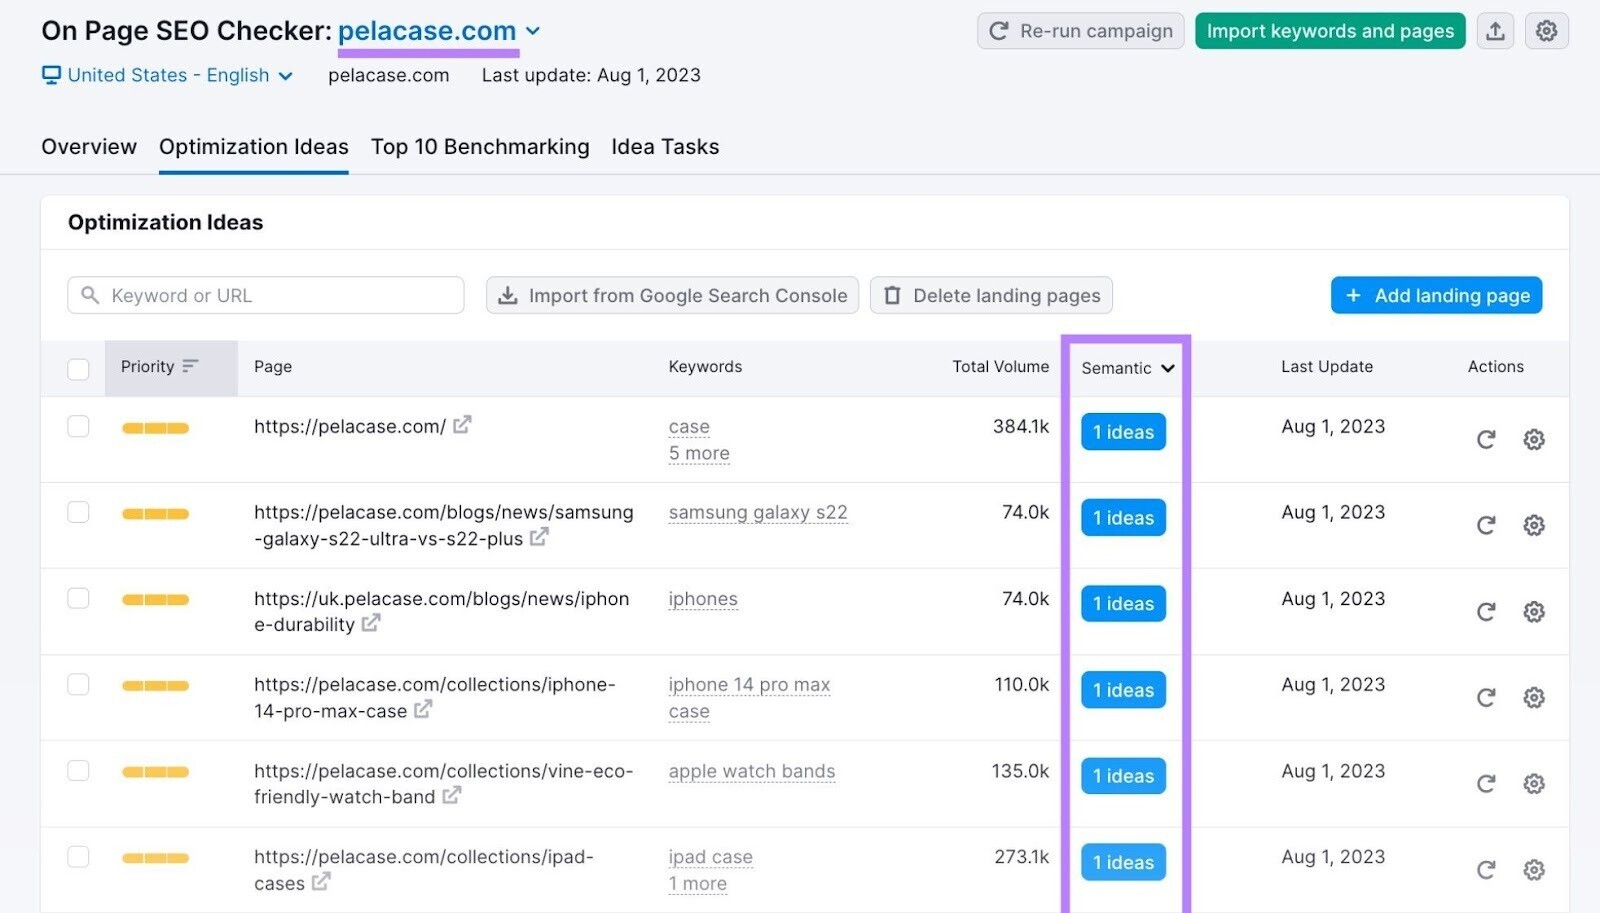1600x913 pixels.
Task: Open United States - English location dropdown
Action: [x=167, y=75]
